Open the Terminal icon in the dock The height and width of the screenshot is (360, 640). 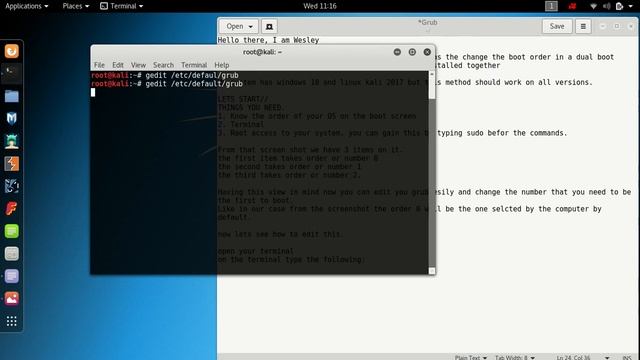[x=11, y=73]
